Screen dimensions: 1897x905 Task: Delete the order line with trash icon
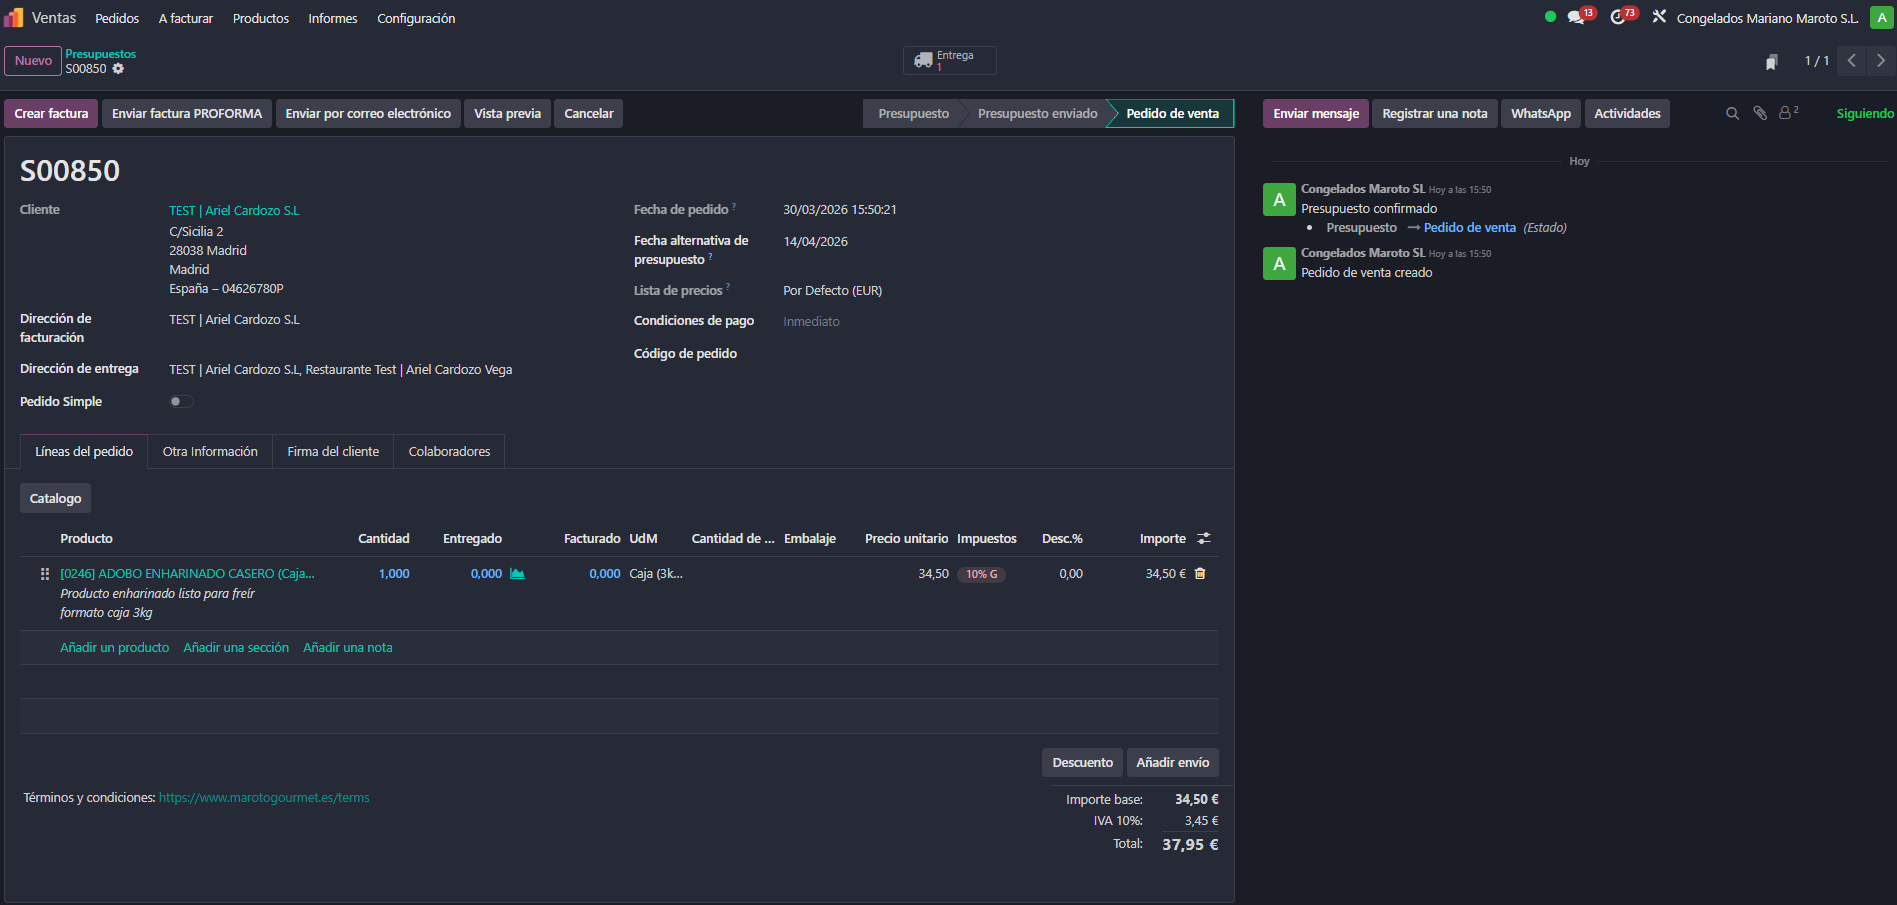pos(1200,574)
